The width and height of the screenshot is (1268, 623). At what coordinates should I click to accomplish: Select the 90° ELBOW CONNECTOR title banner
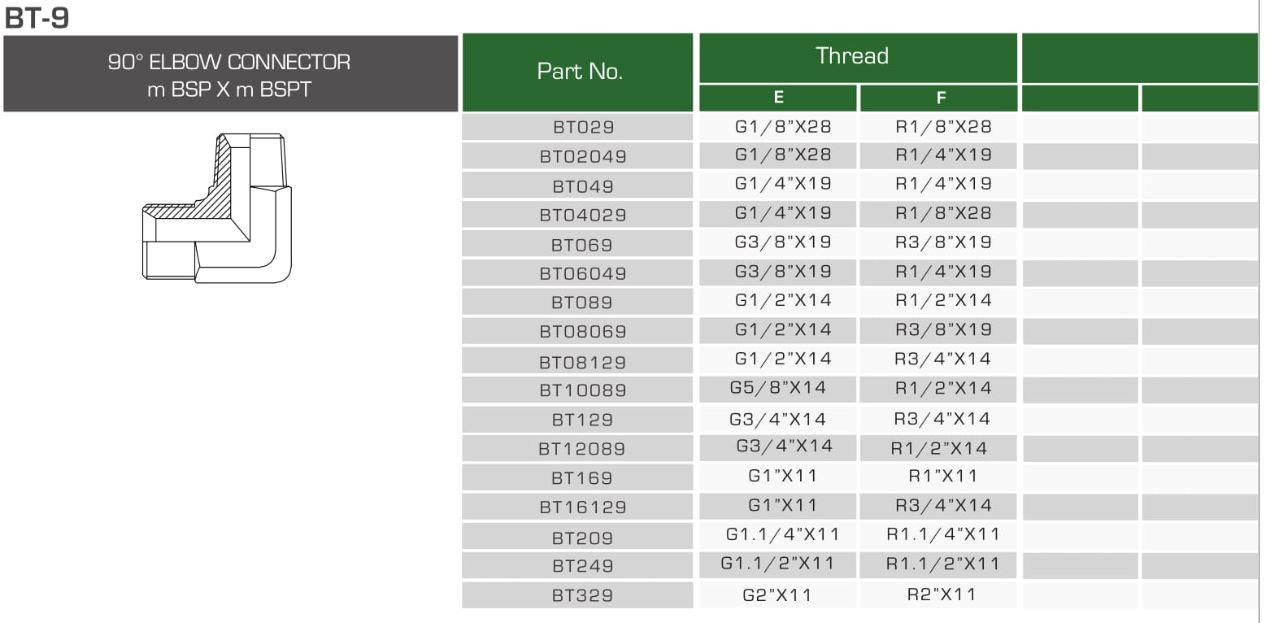tap(230, 74)
